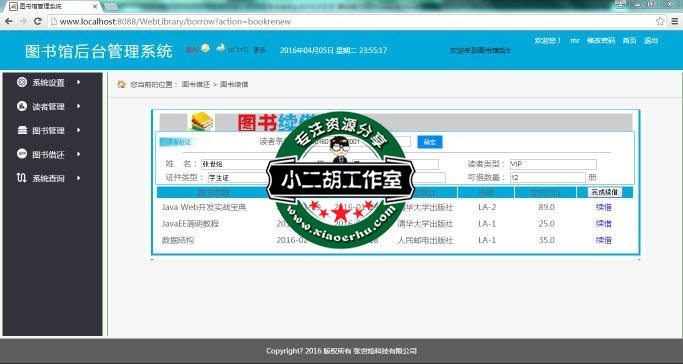Click the home icon in breadcrumb

122,84
